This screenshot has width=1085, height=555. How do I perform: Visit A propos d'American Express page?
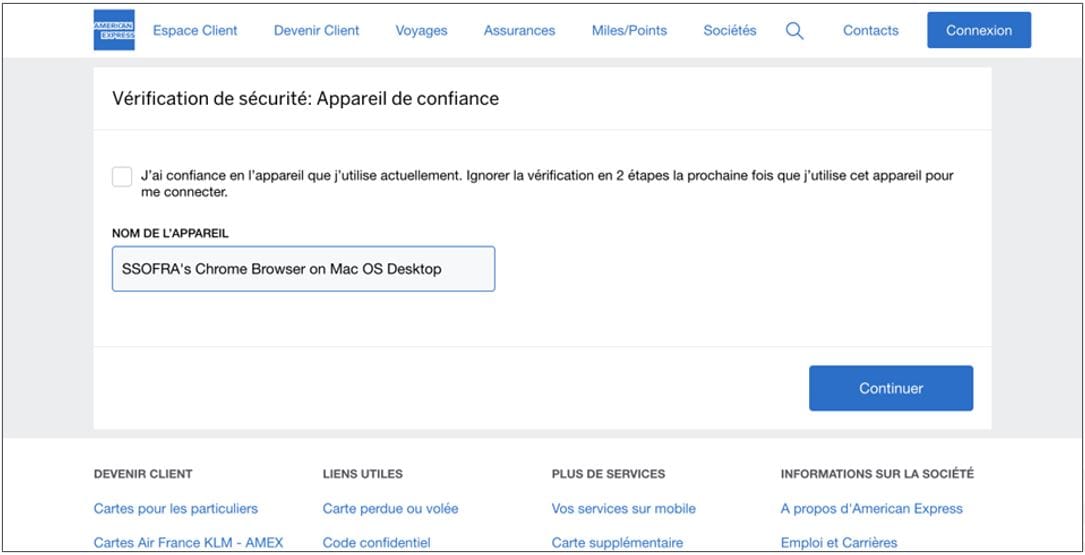(871, 508)
